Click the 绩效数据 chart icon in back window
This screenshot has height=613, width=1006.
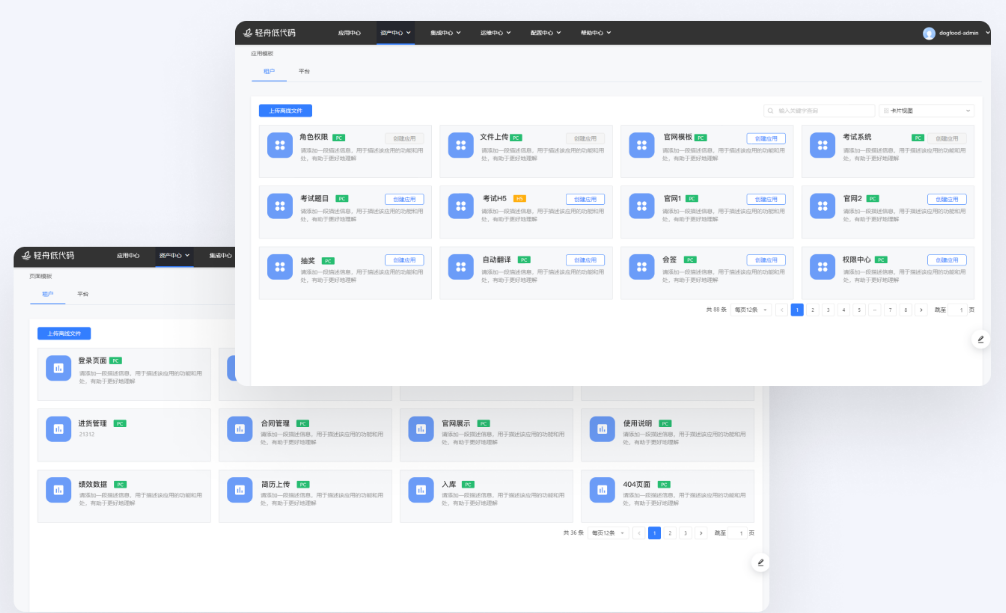pos(58,490)
